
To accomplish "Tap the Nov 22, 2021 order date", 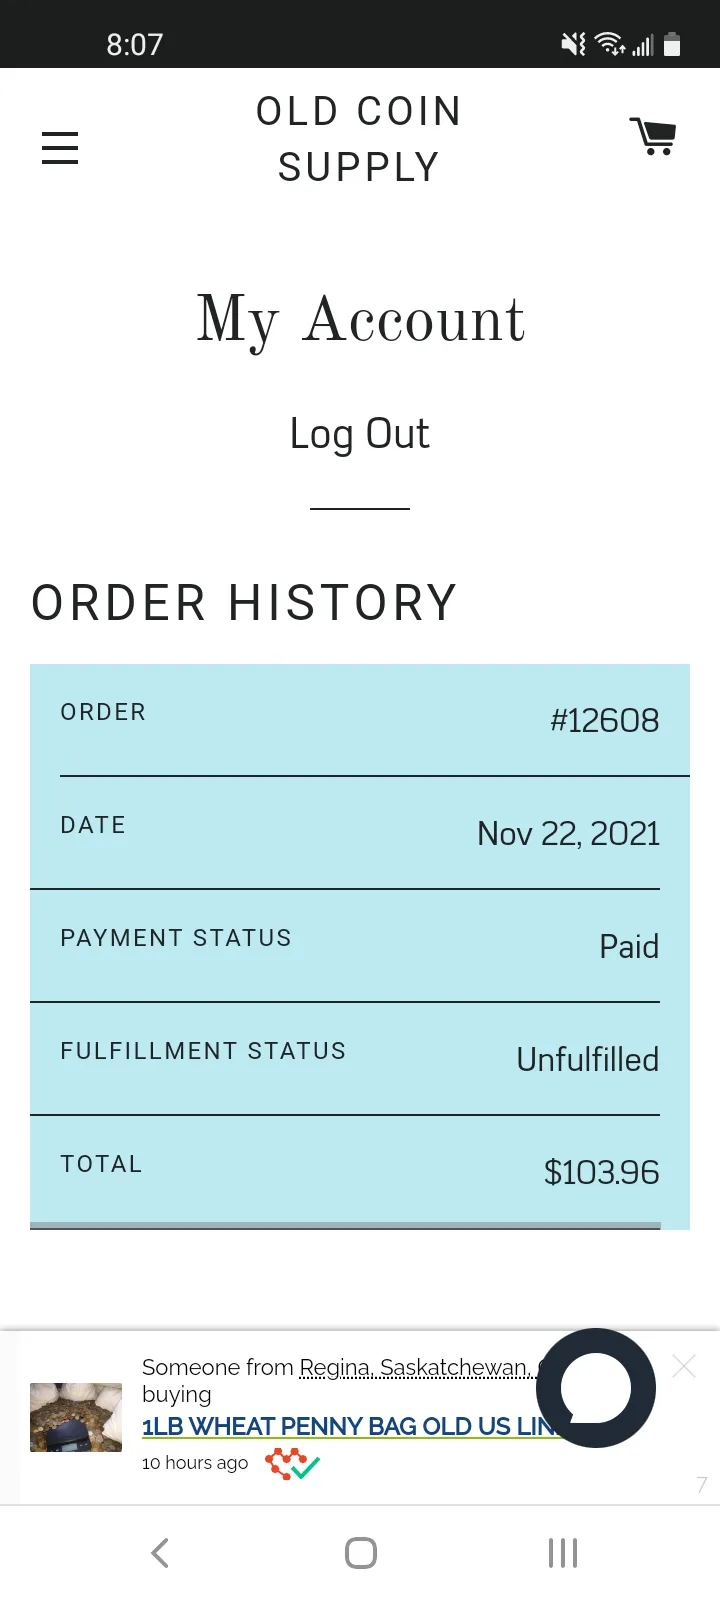I will [568, 833].
